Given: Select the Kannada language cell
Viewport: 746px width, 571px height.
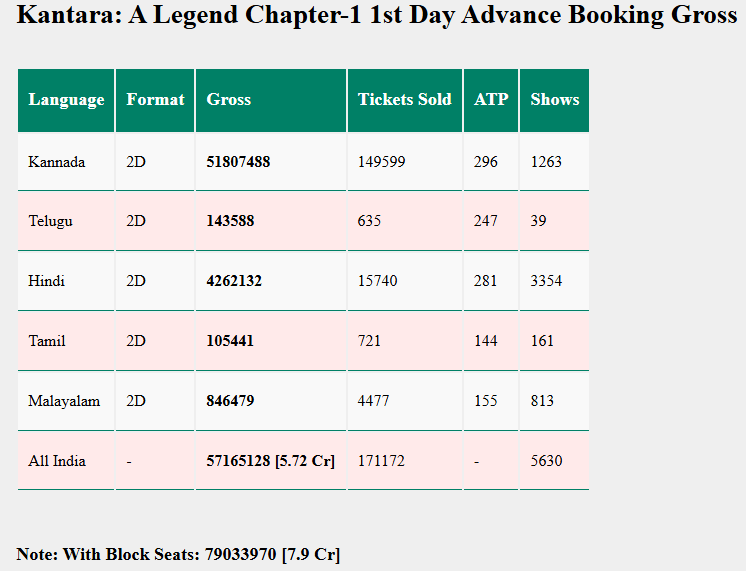Looking at the screenshot, I should pos(57,162).
